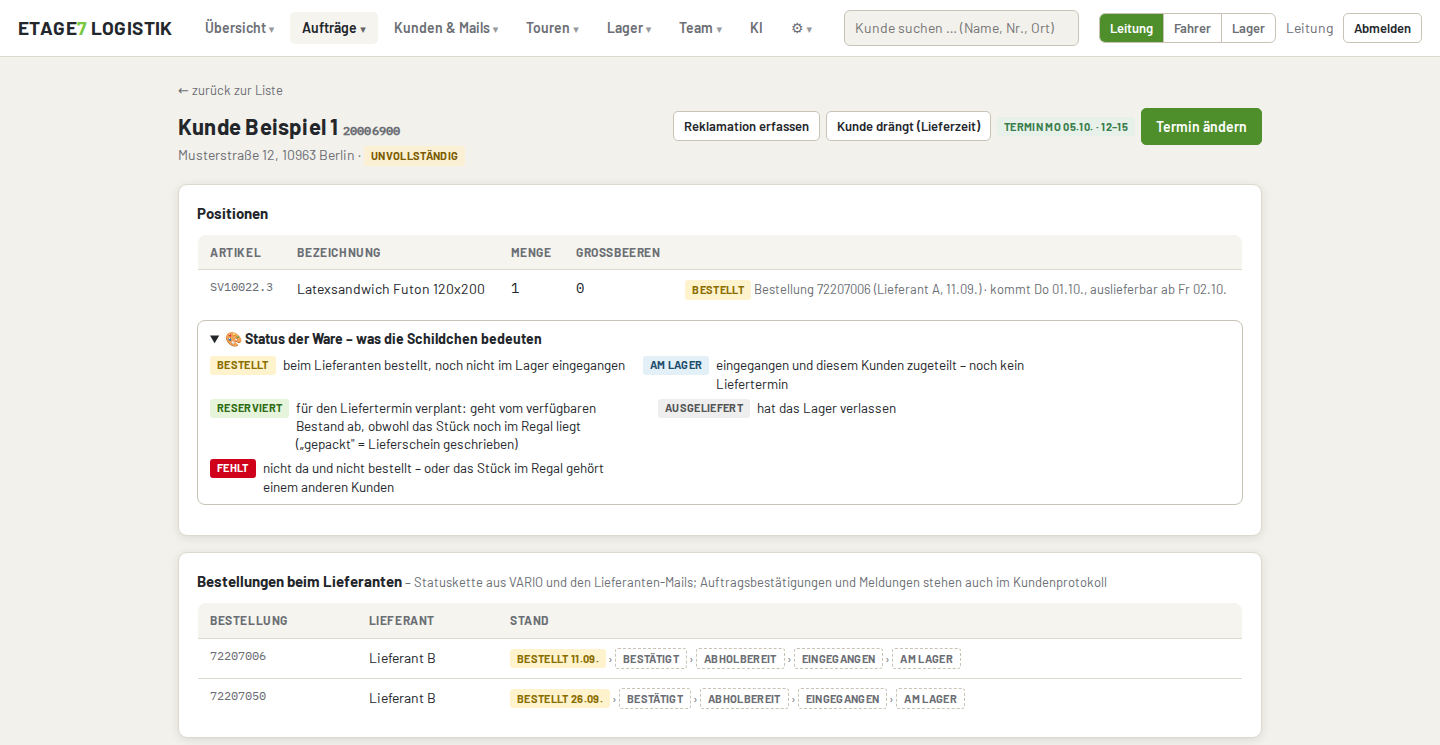Click ABHOLBEREIT step in order 72207050 row

coord(744,699)
